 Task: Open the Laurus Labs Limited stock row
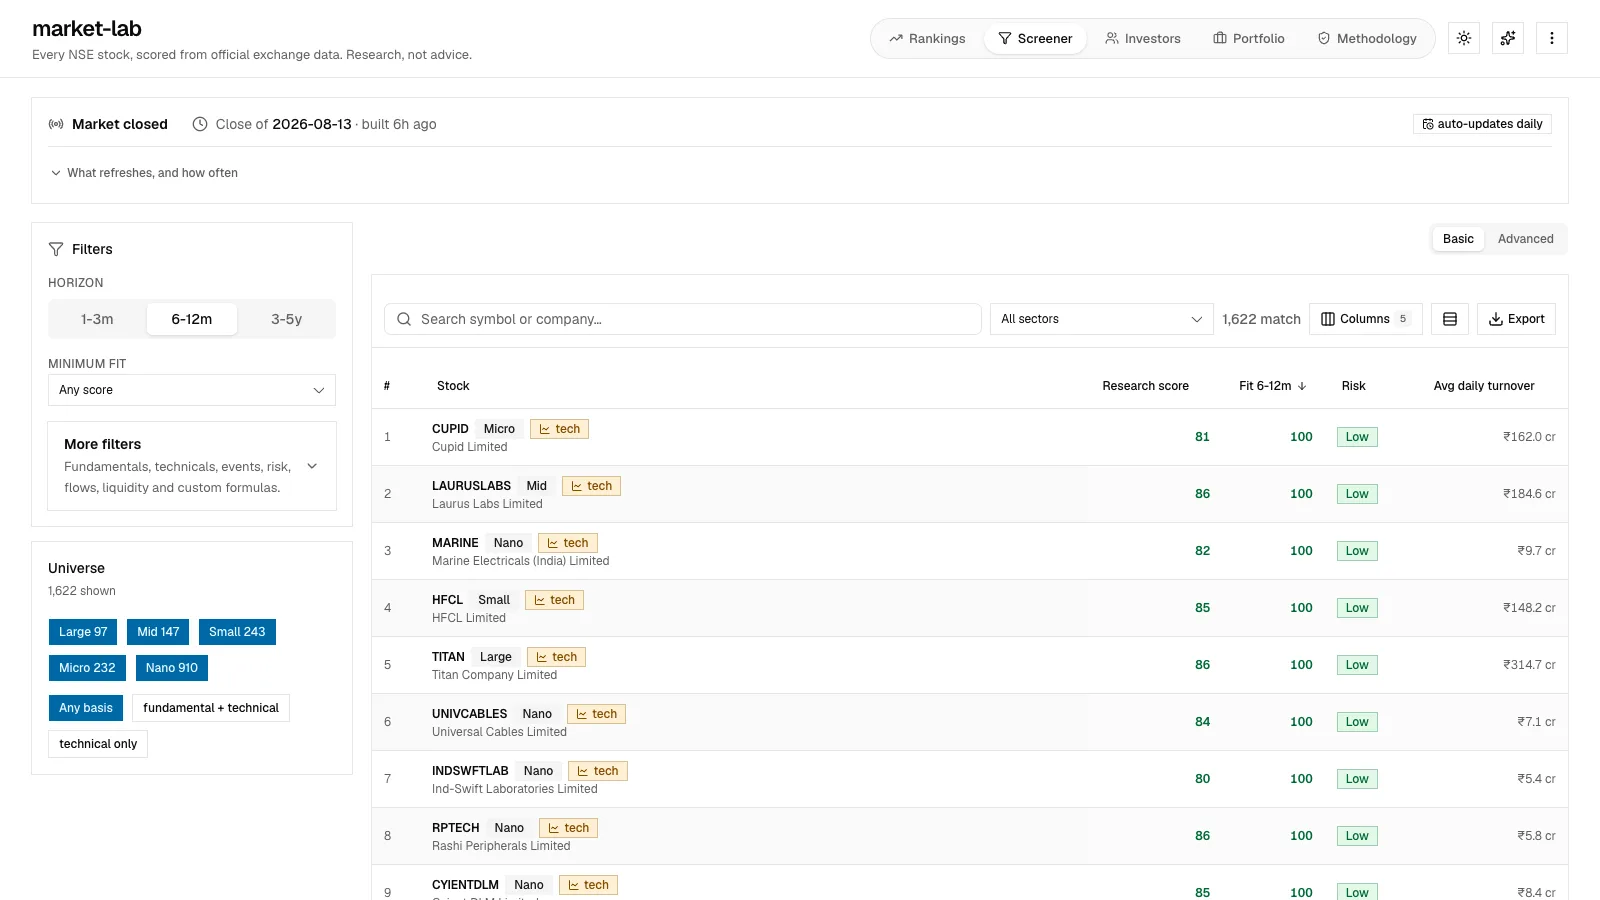coord(970,494)
